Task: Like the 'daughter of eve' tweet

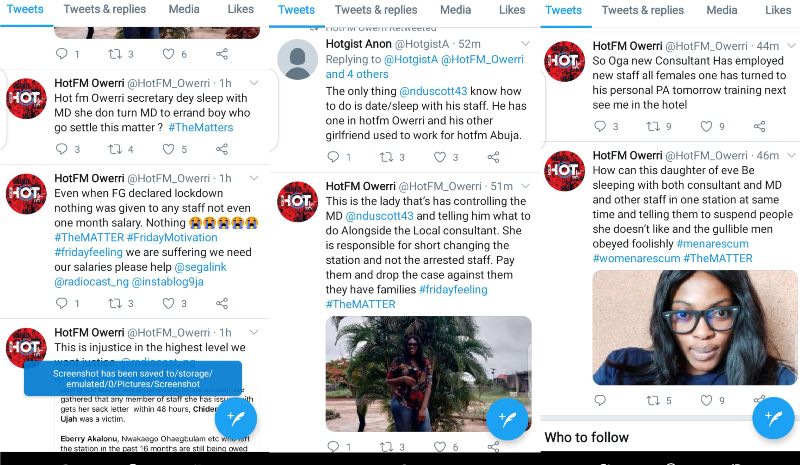Action: click(x=710, y=400)
